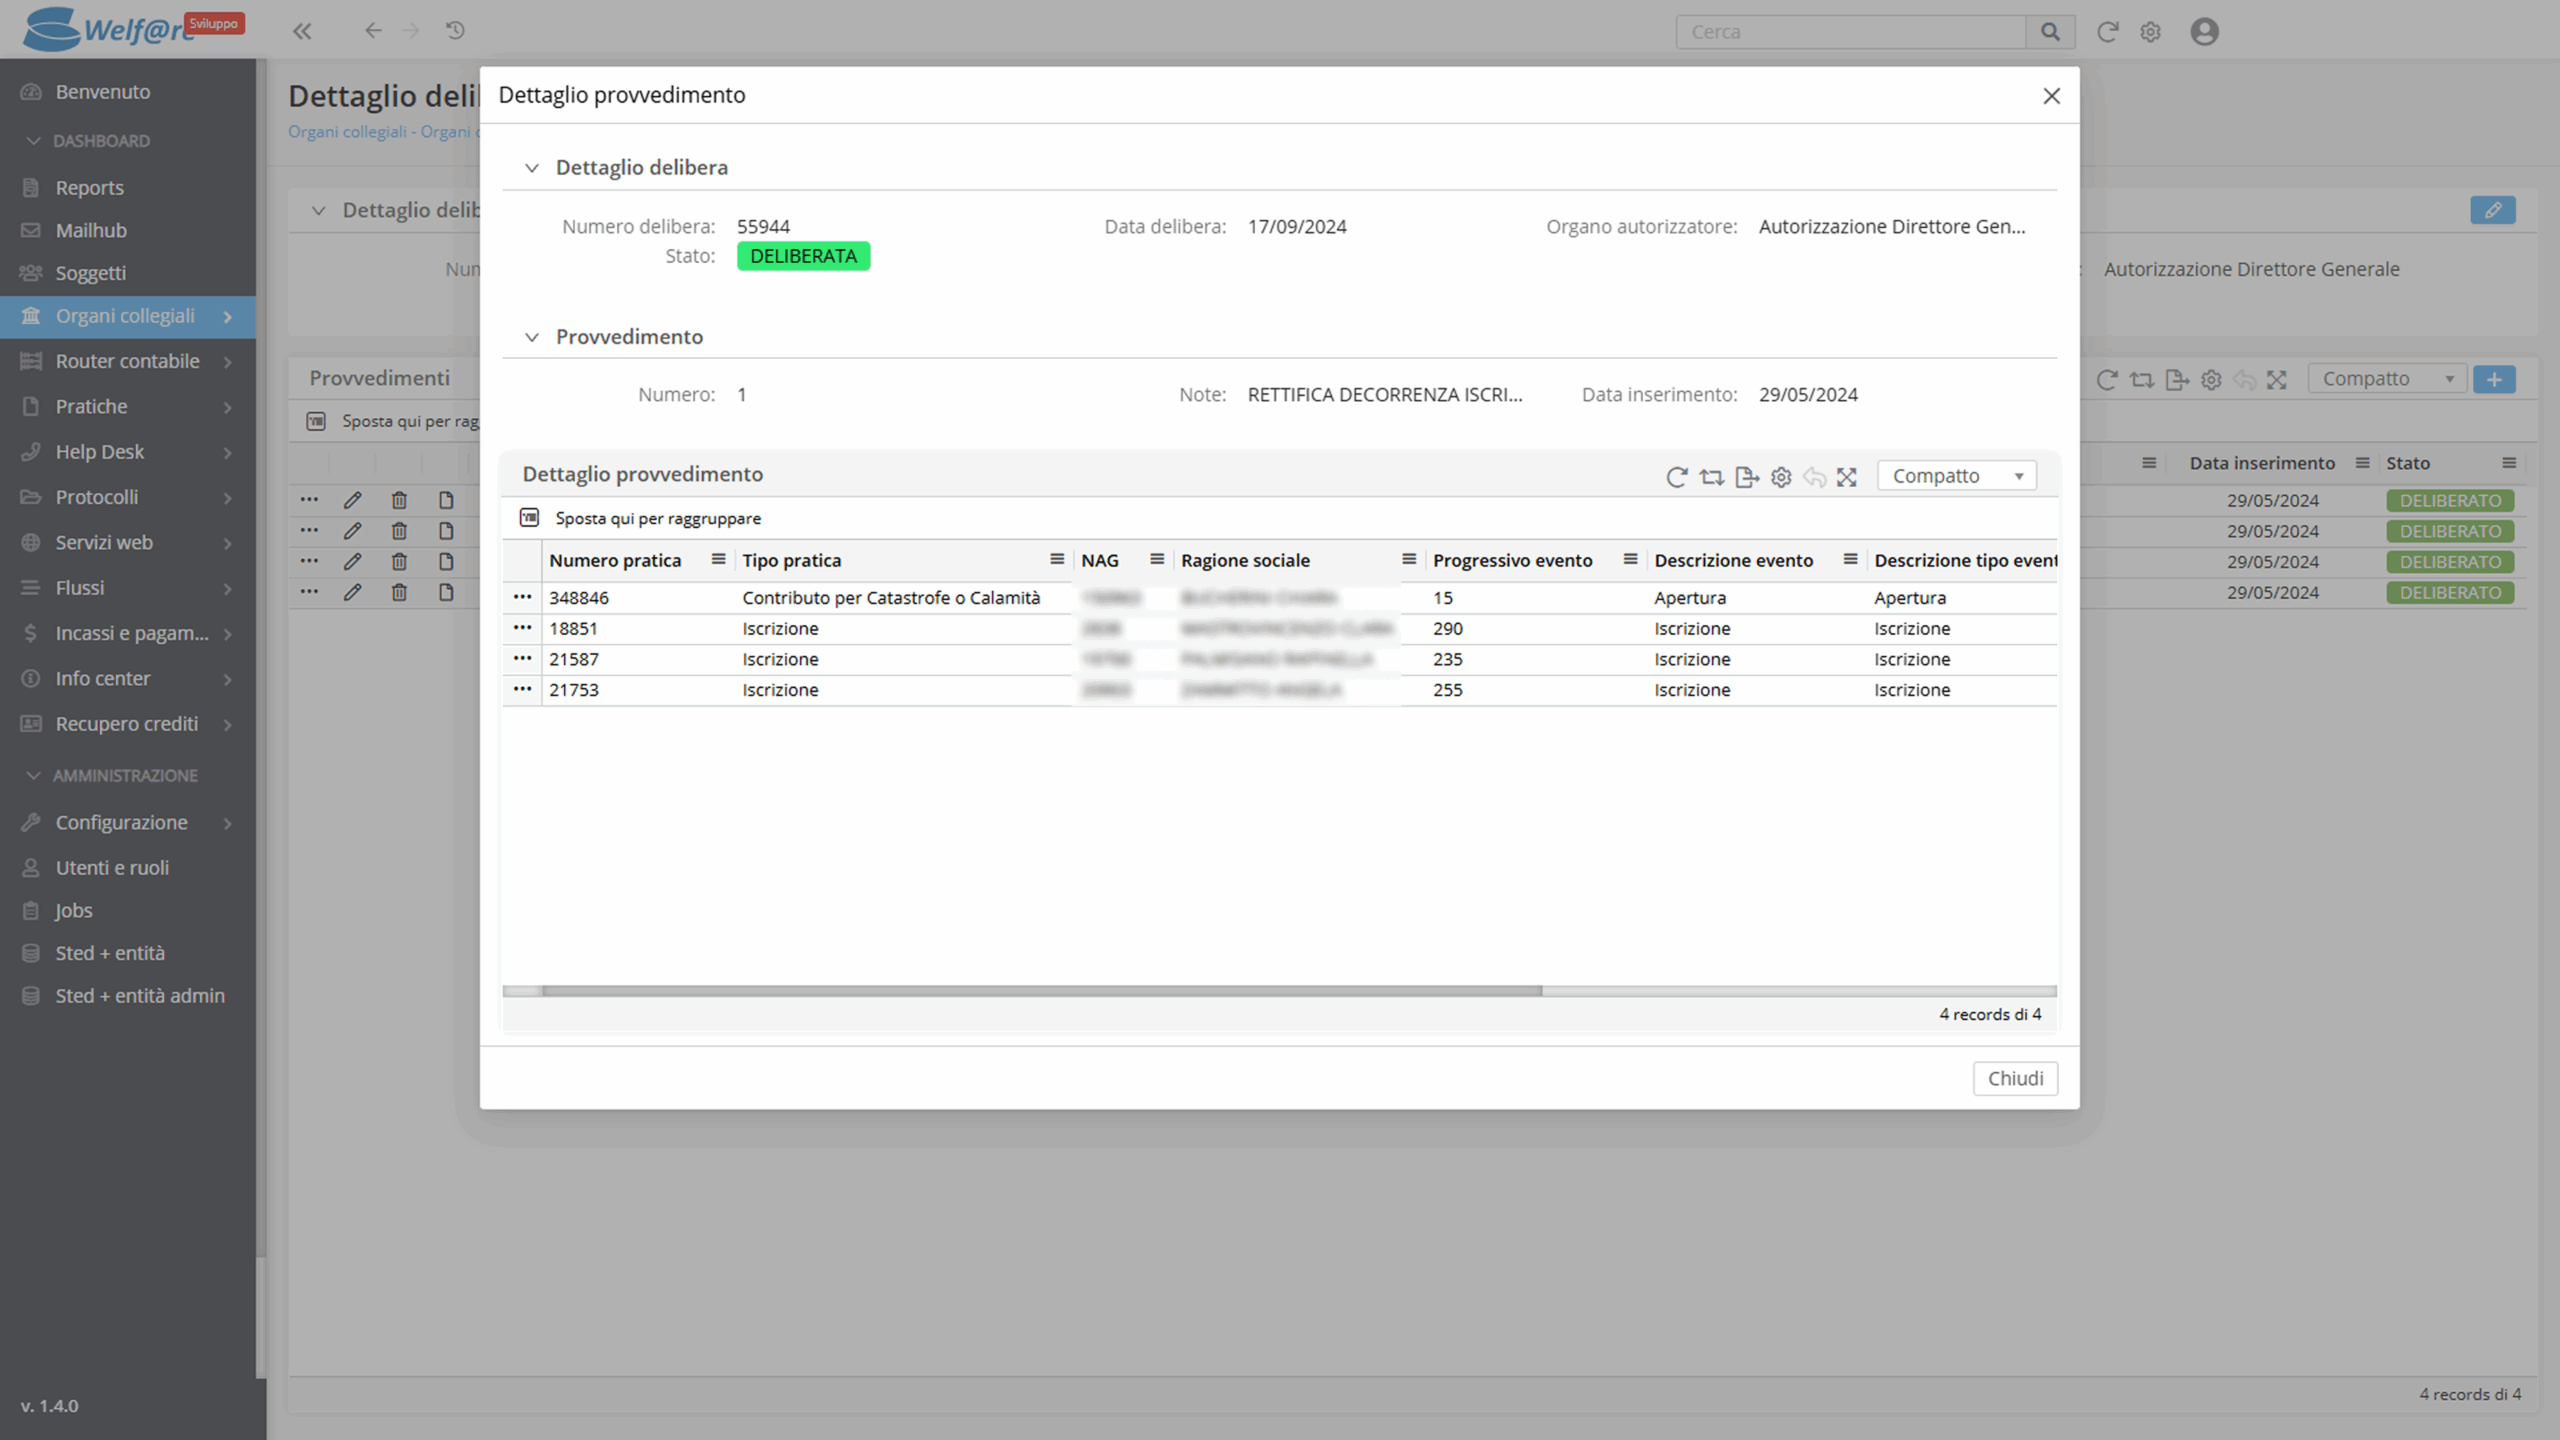
Task: Open Numero pratica column menu
Action: (718, 559)
